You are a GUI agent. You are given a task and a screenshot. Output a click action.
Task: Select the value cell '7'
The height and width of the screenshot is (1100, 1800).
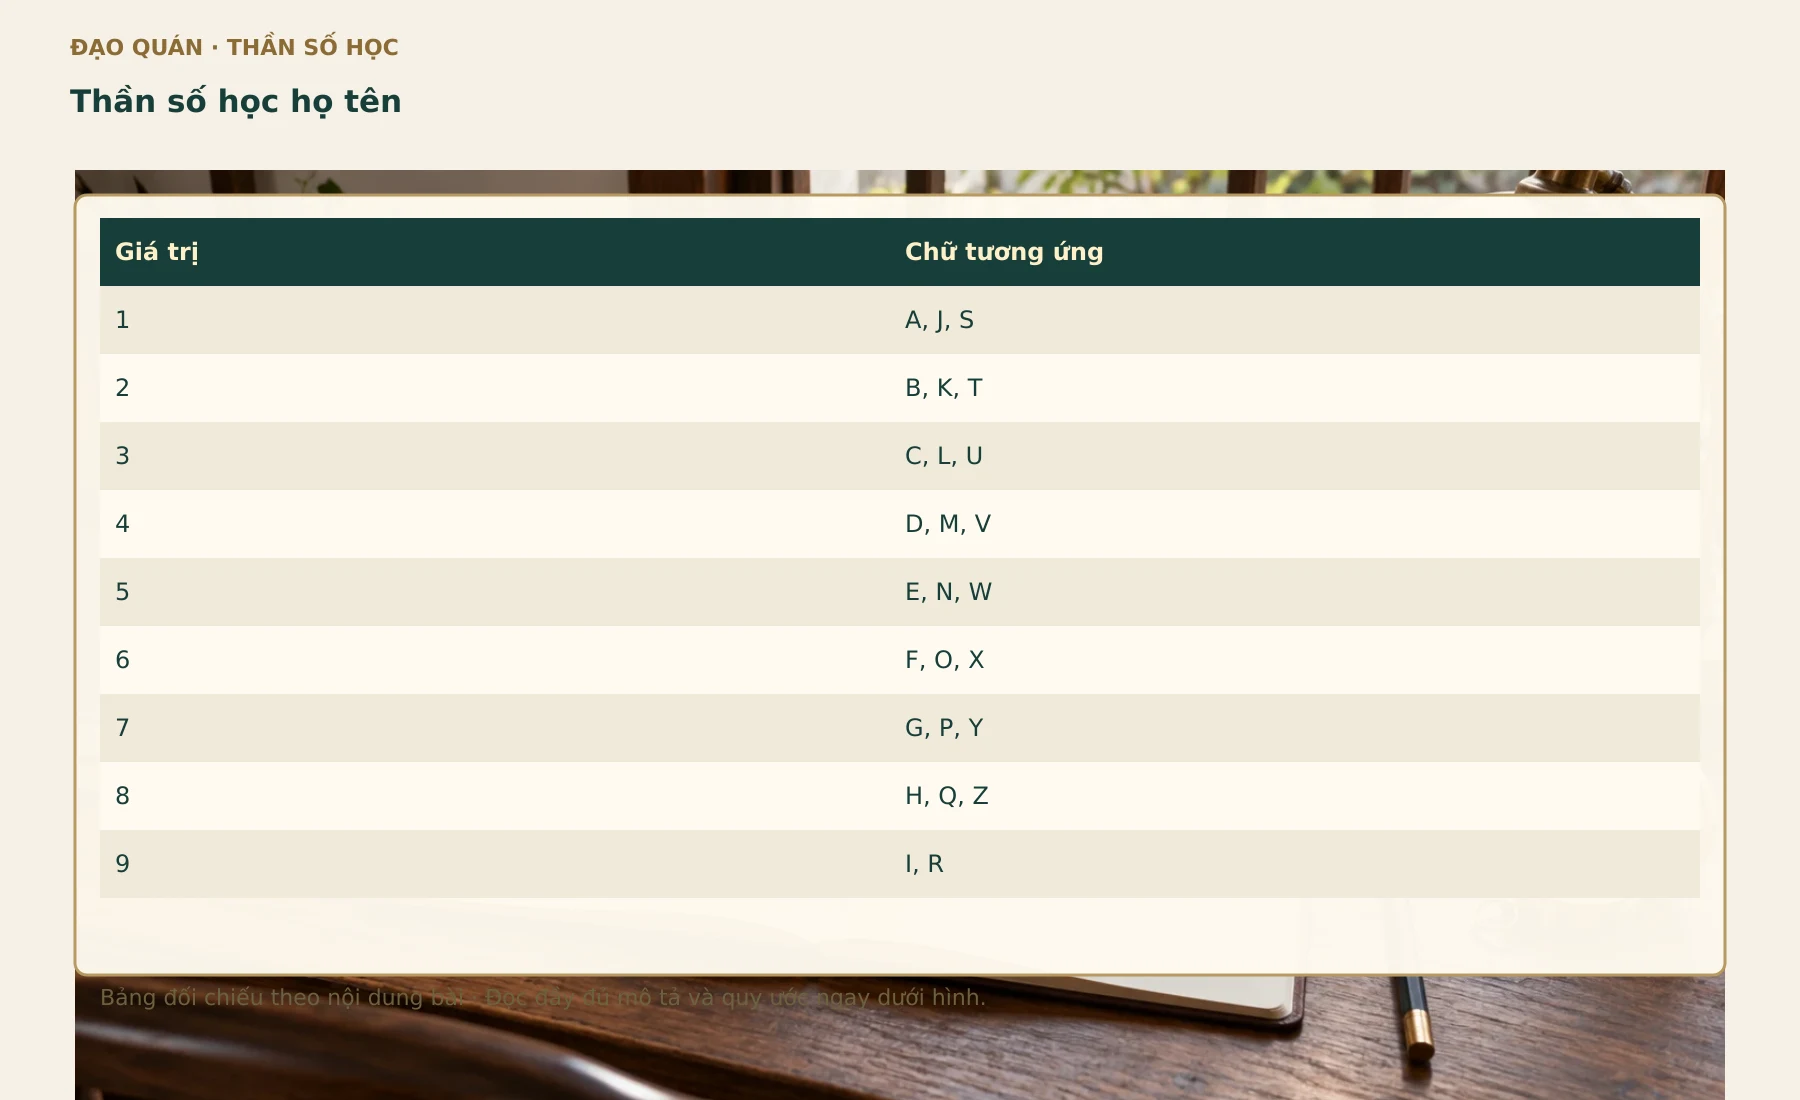point(495,728)
